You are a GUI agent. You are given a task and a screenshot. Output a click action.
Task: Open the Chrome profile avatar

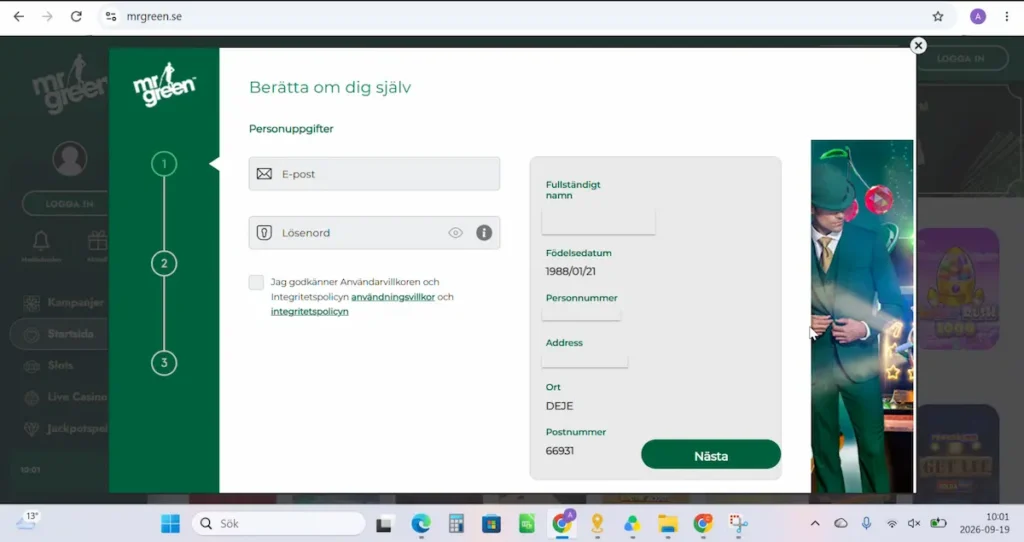[x=978, y=16]
